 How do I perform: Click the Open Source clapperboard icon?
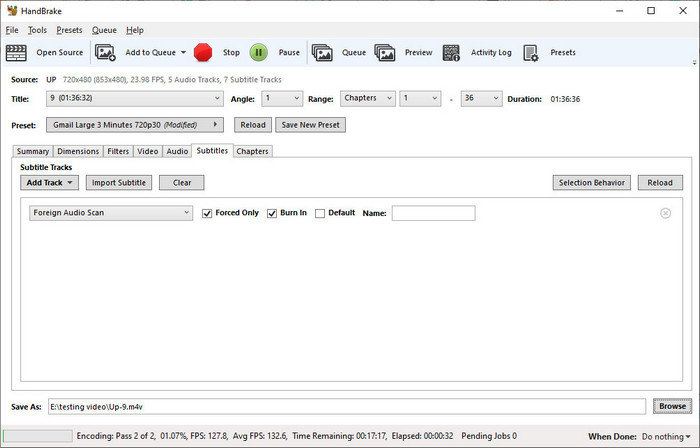point(16,53)
